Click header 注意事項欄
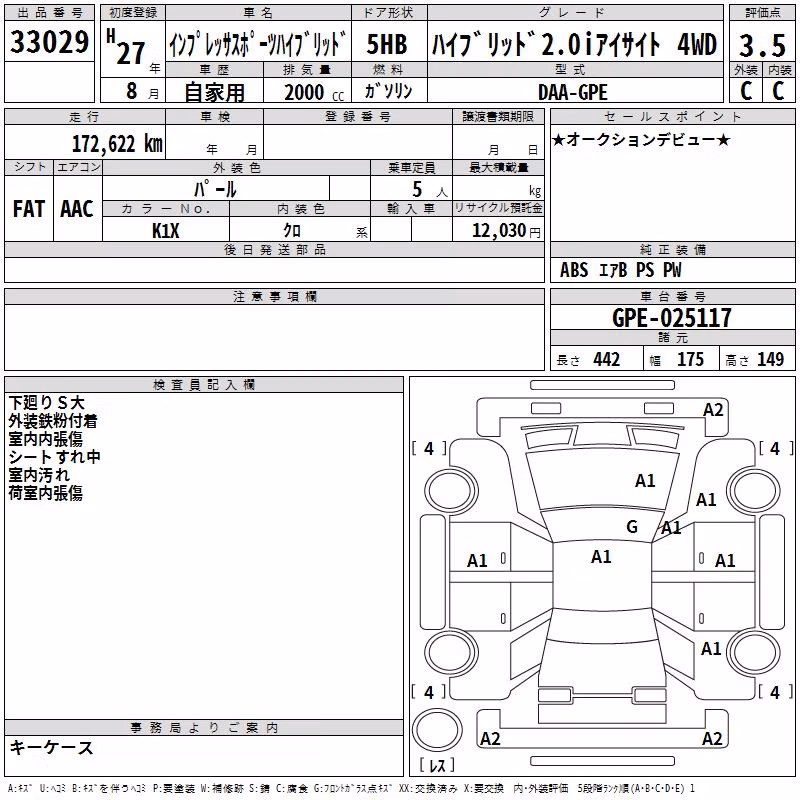Image resolution: width=800 pixels, height=800 pixels. point(274,296)
